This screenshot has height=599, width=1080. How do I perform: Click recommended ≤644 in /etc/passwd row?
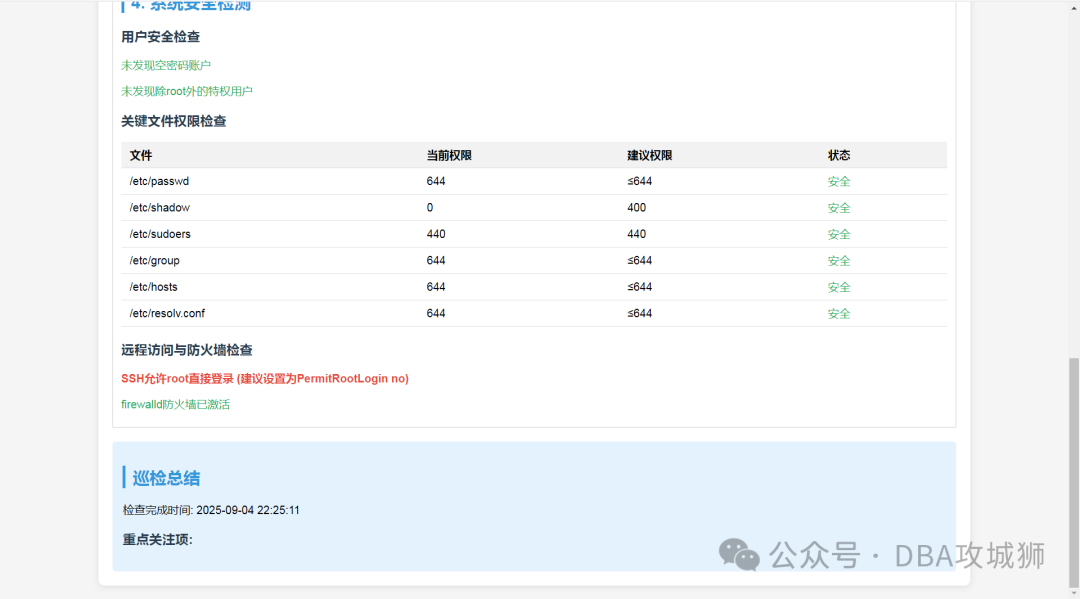[x=639, y=182]
